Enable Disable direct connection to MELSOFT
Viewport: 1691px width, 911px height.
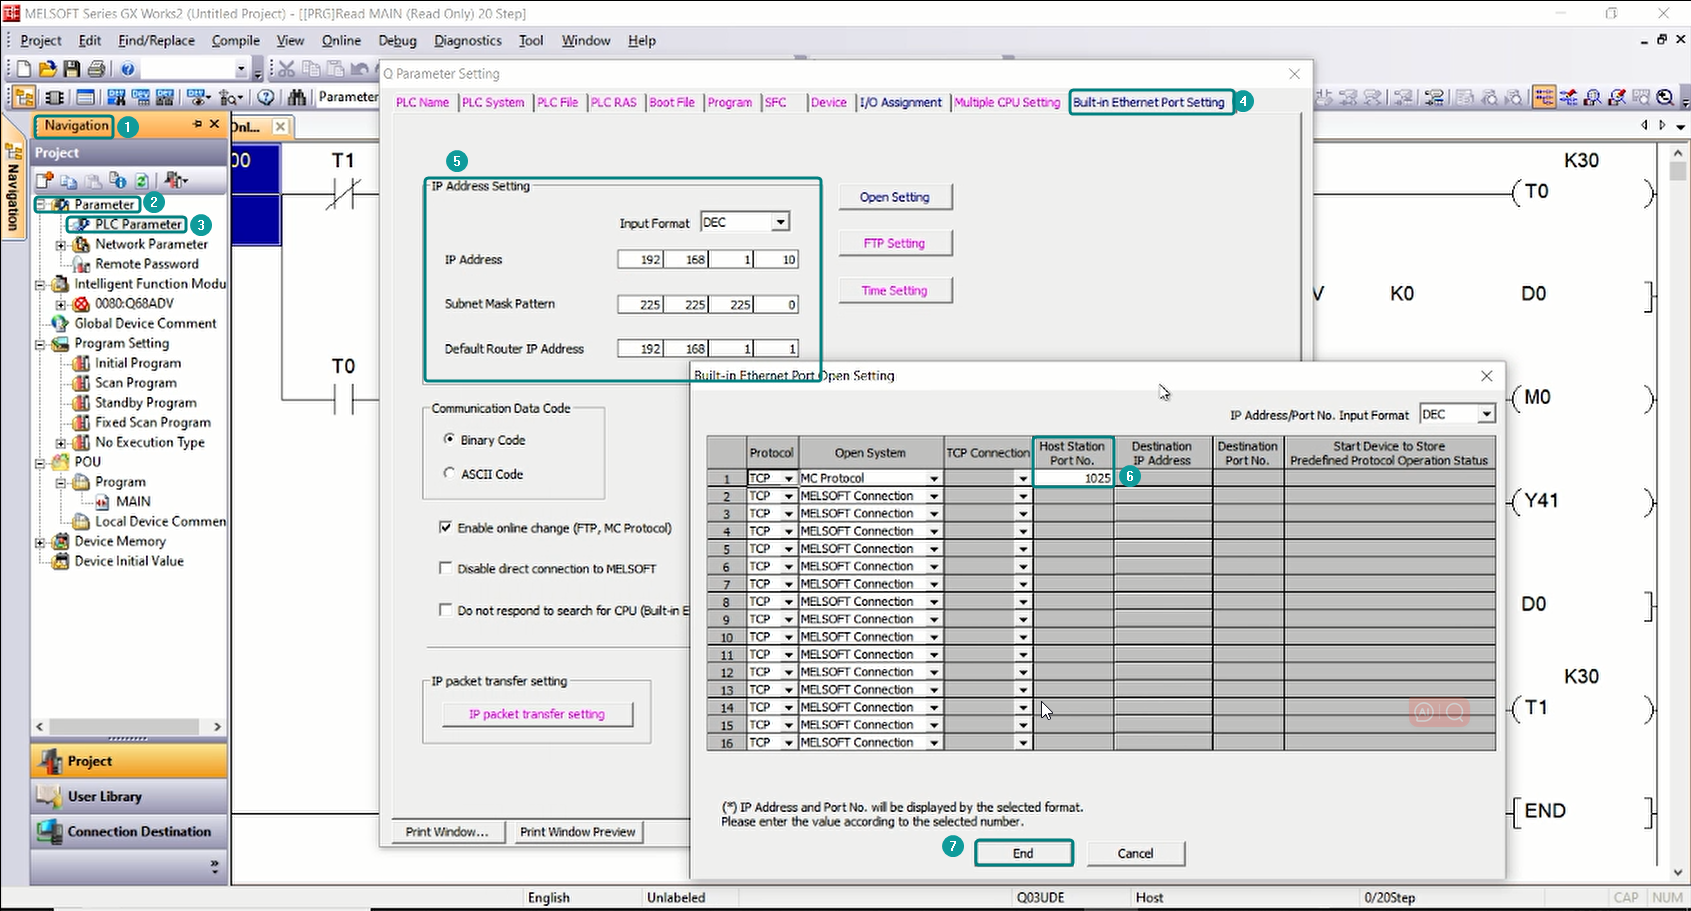[x=446, y=568]
